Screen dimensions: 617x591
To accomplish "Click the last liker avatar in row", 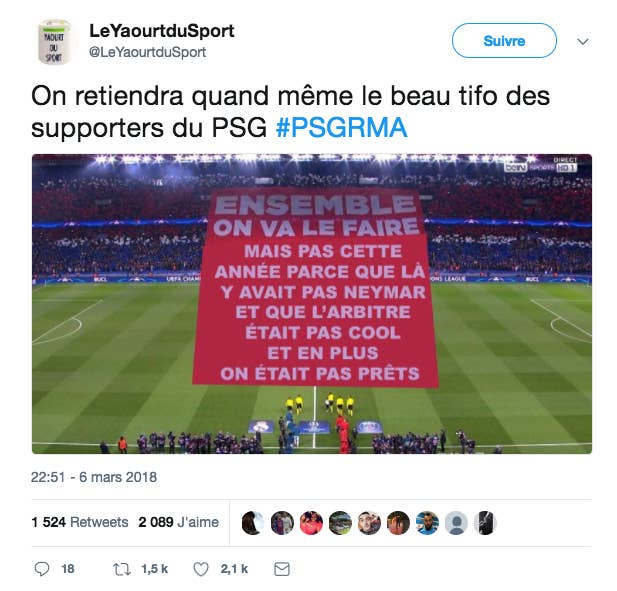I will (486, 523).
